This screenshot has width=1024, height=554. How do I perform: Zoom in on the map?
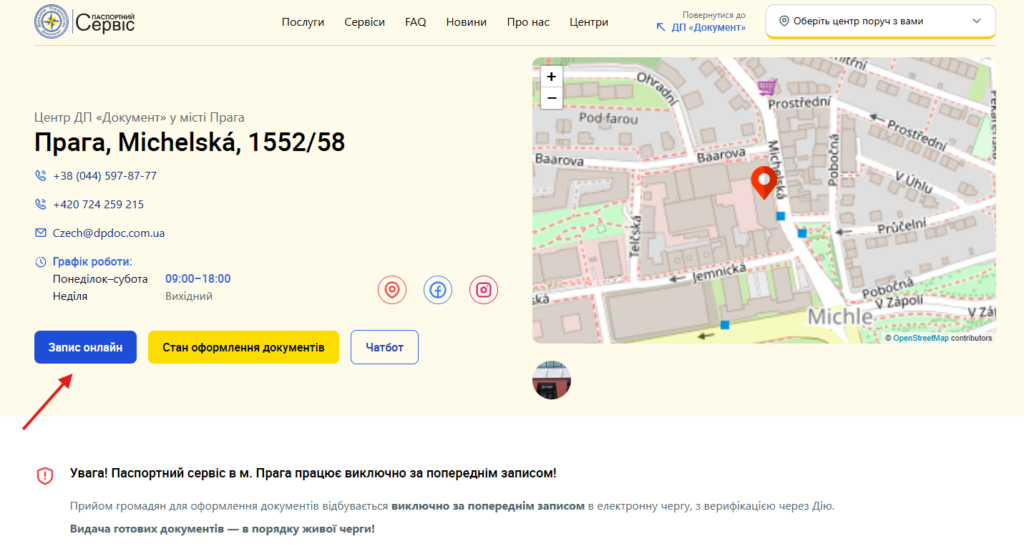(551, 76)
